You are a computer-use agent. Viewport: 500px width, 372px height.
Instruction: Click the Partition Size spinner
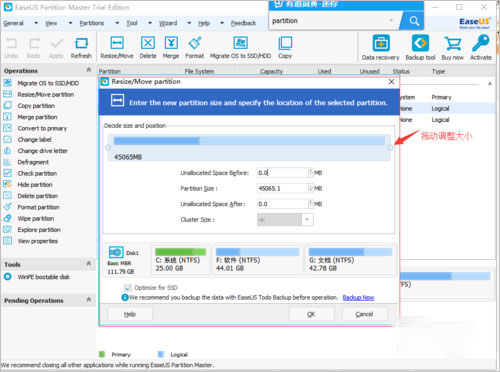311,188
